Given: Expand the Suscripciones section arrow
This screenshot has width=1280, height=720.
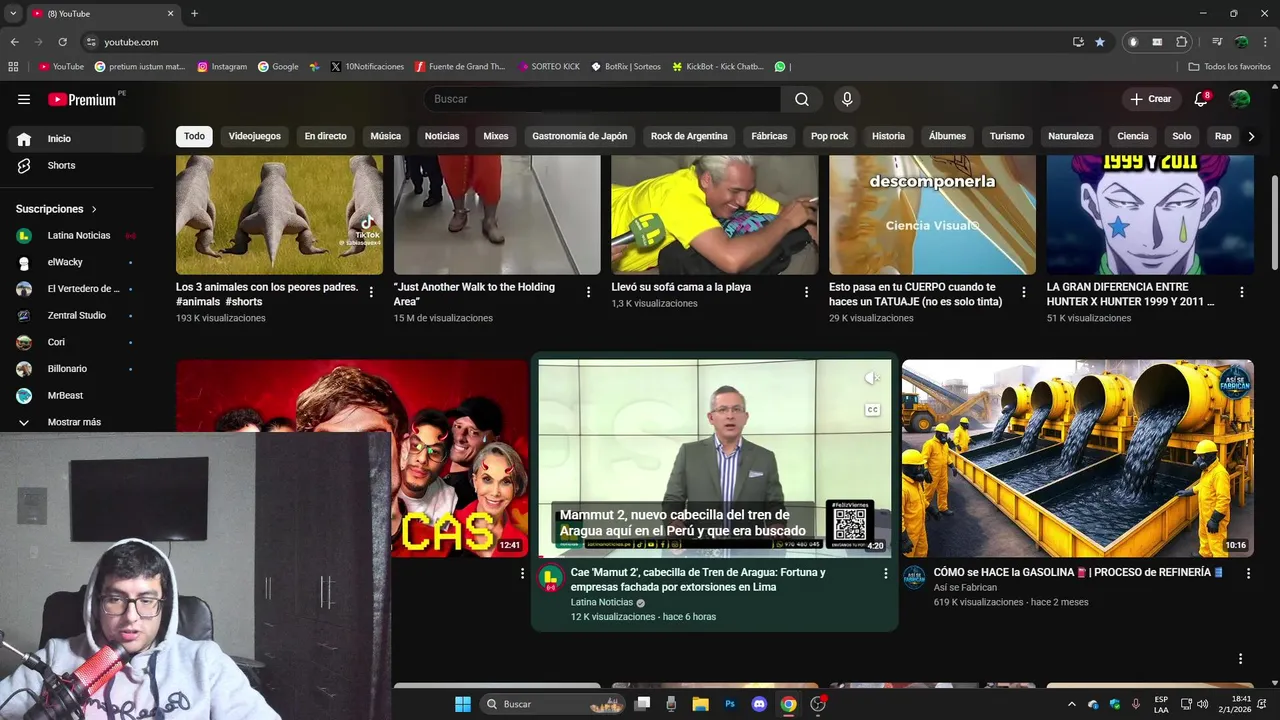Looking at the screenshot, I should [94, 209].
